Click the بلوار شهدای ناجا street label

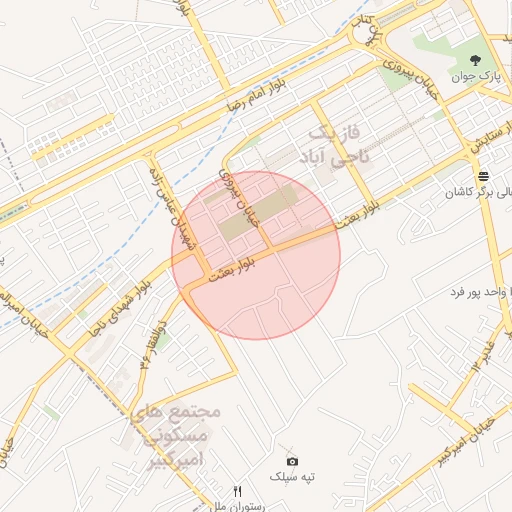tap(120, 309)
